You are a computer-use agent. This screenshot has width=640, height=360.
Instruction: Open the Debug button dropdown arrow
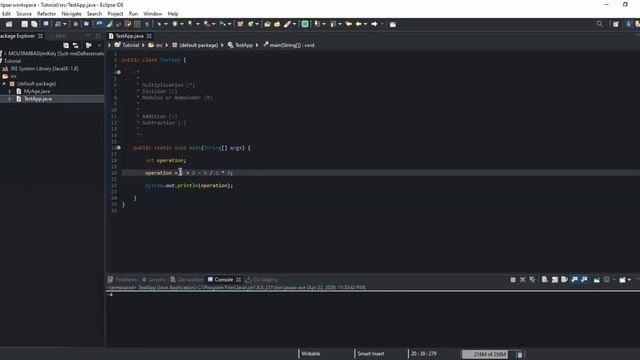(166, 24)
